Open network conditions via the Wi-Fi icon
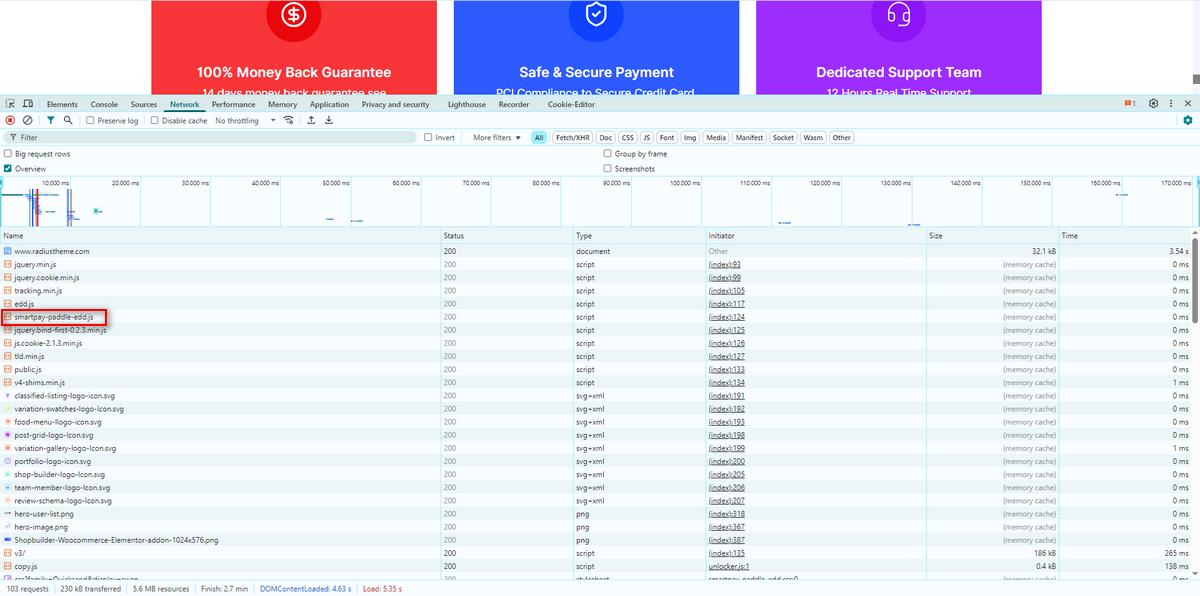The image size is (1200, 596). 289,120
